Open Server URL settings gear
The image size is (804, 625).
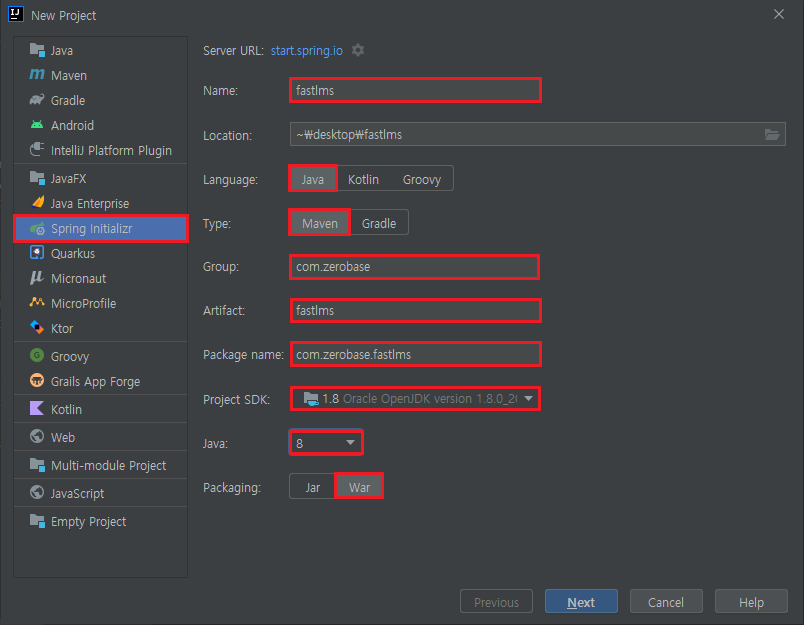coord(358,50)
